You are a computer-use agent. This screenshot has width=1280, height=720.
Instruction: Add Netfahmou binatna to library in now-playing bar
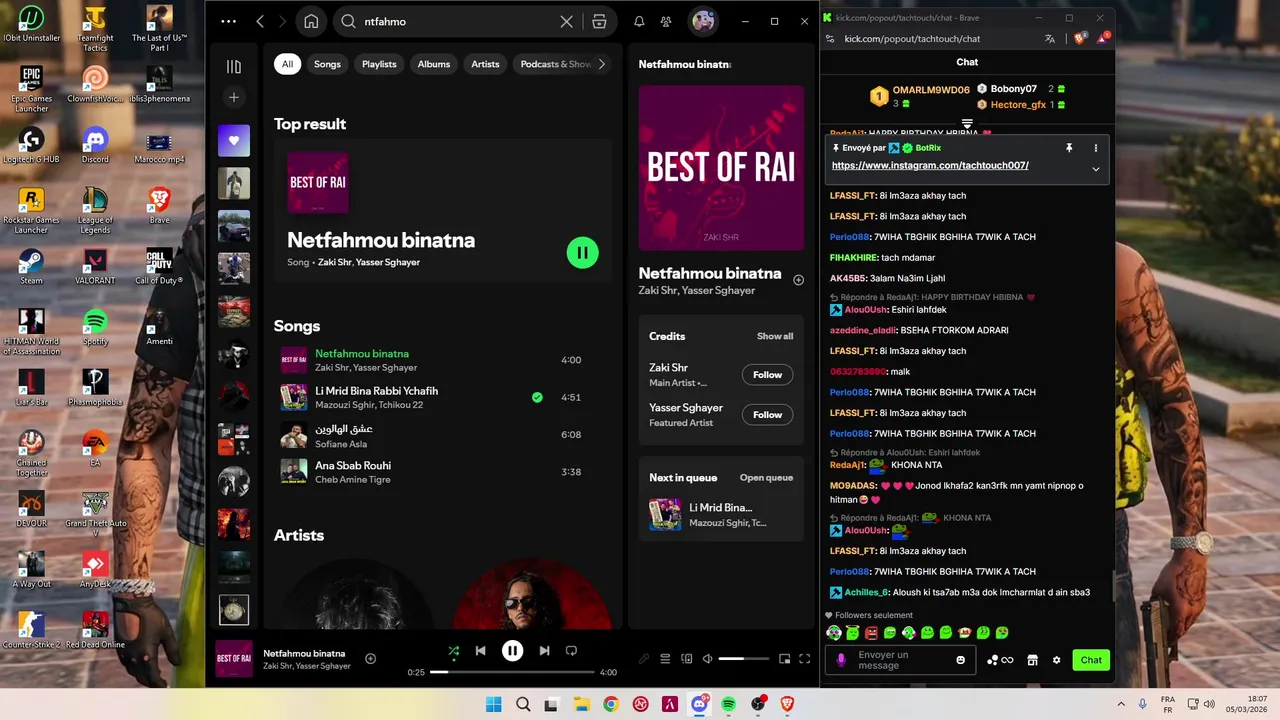(x=370, y=658)
